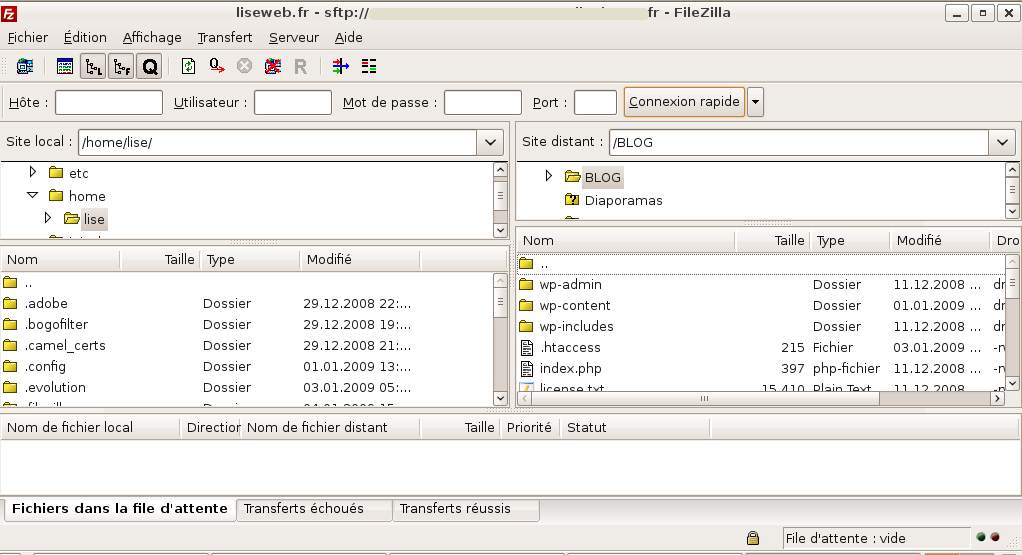Screen dimensions: 1022x555
Task: Click the refresh file lists icon
Action: [188, 66]
